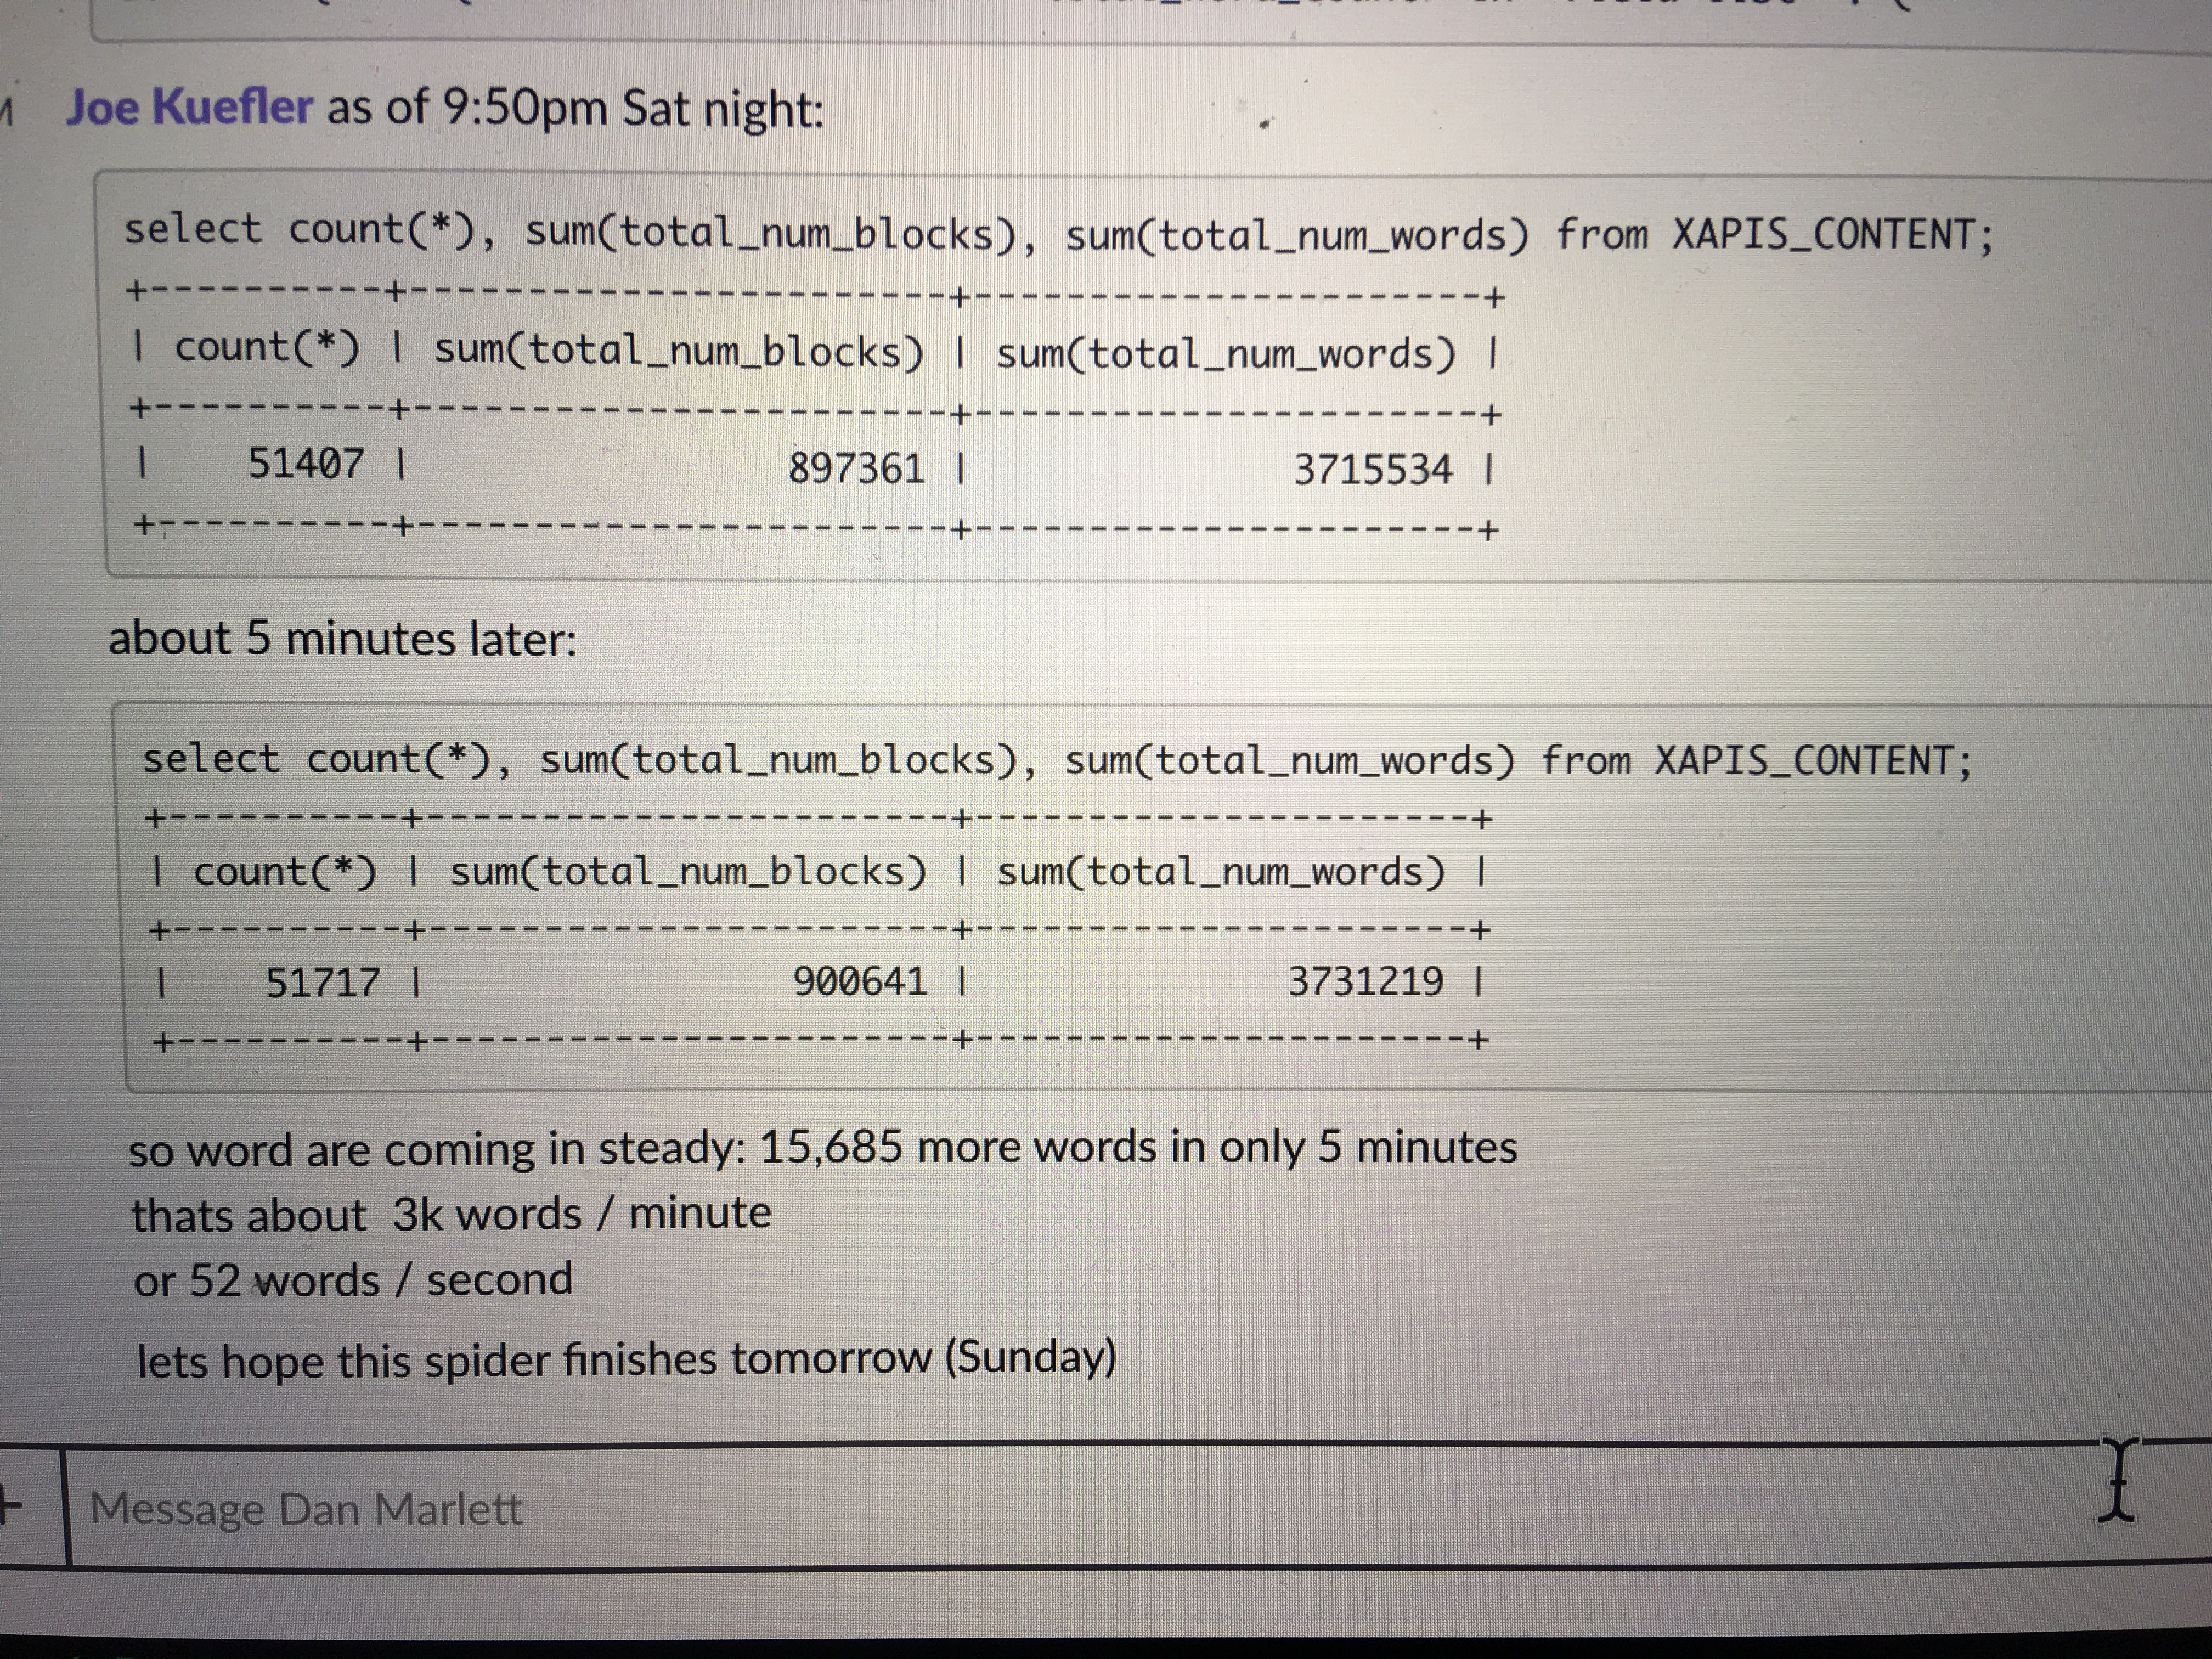
Task: Click the Joe Kuefler sender name
Action: [189, 107]
